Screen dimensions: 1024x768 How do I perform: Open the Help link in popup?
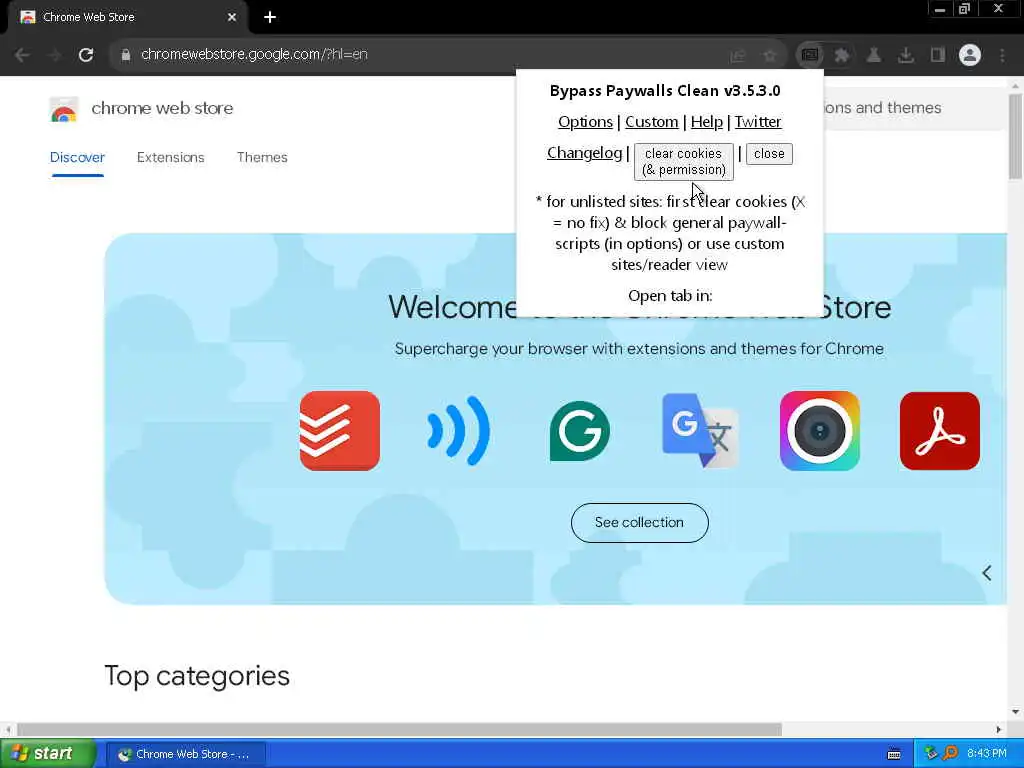tap(707, 122)
